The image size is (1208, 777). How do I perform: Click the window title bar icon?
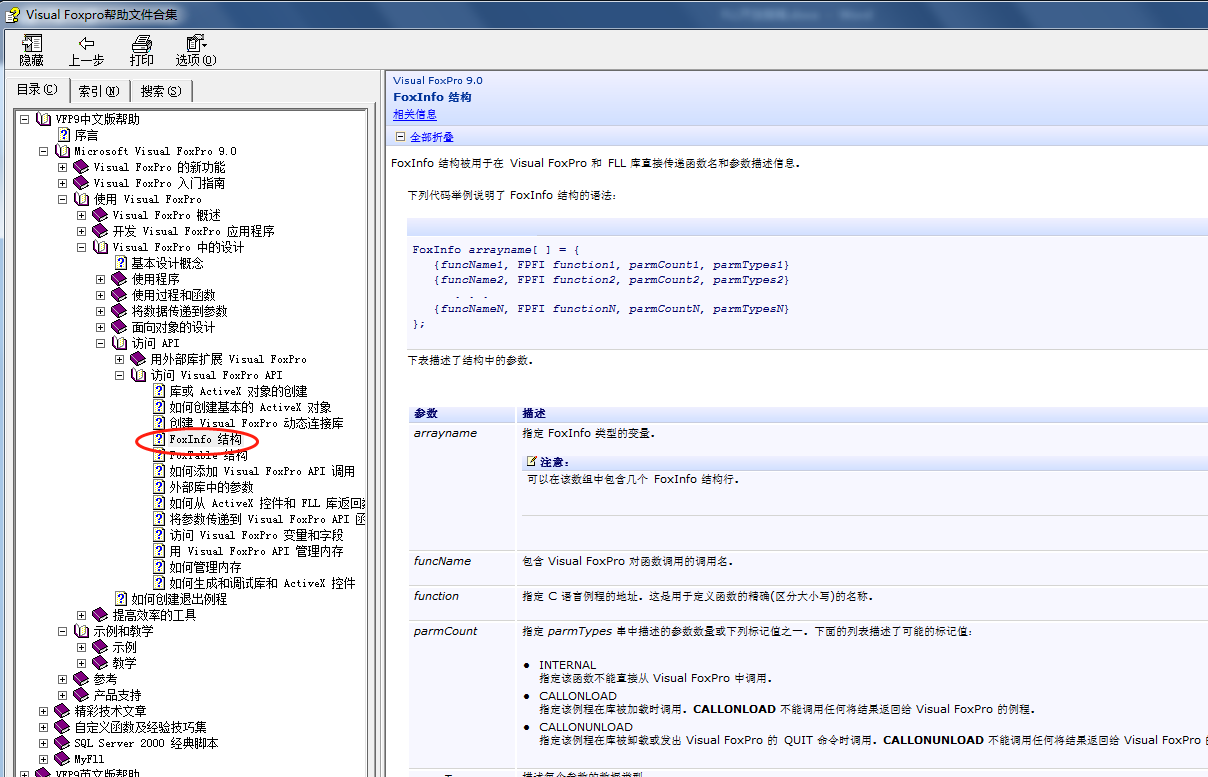coord(13,14)
